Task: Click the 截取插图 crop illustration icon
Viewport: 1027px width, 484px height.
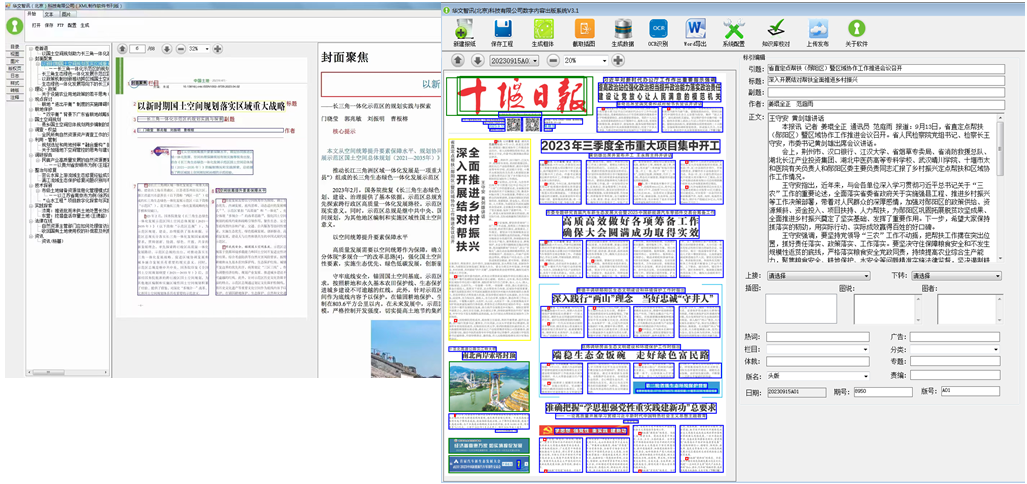Action: (583, 32)
